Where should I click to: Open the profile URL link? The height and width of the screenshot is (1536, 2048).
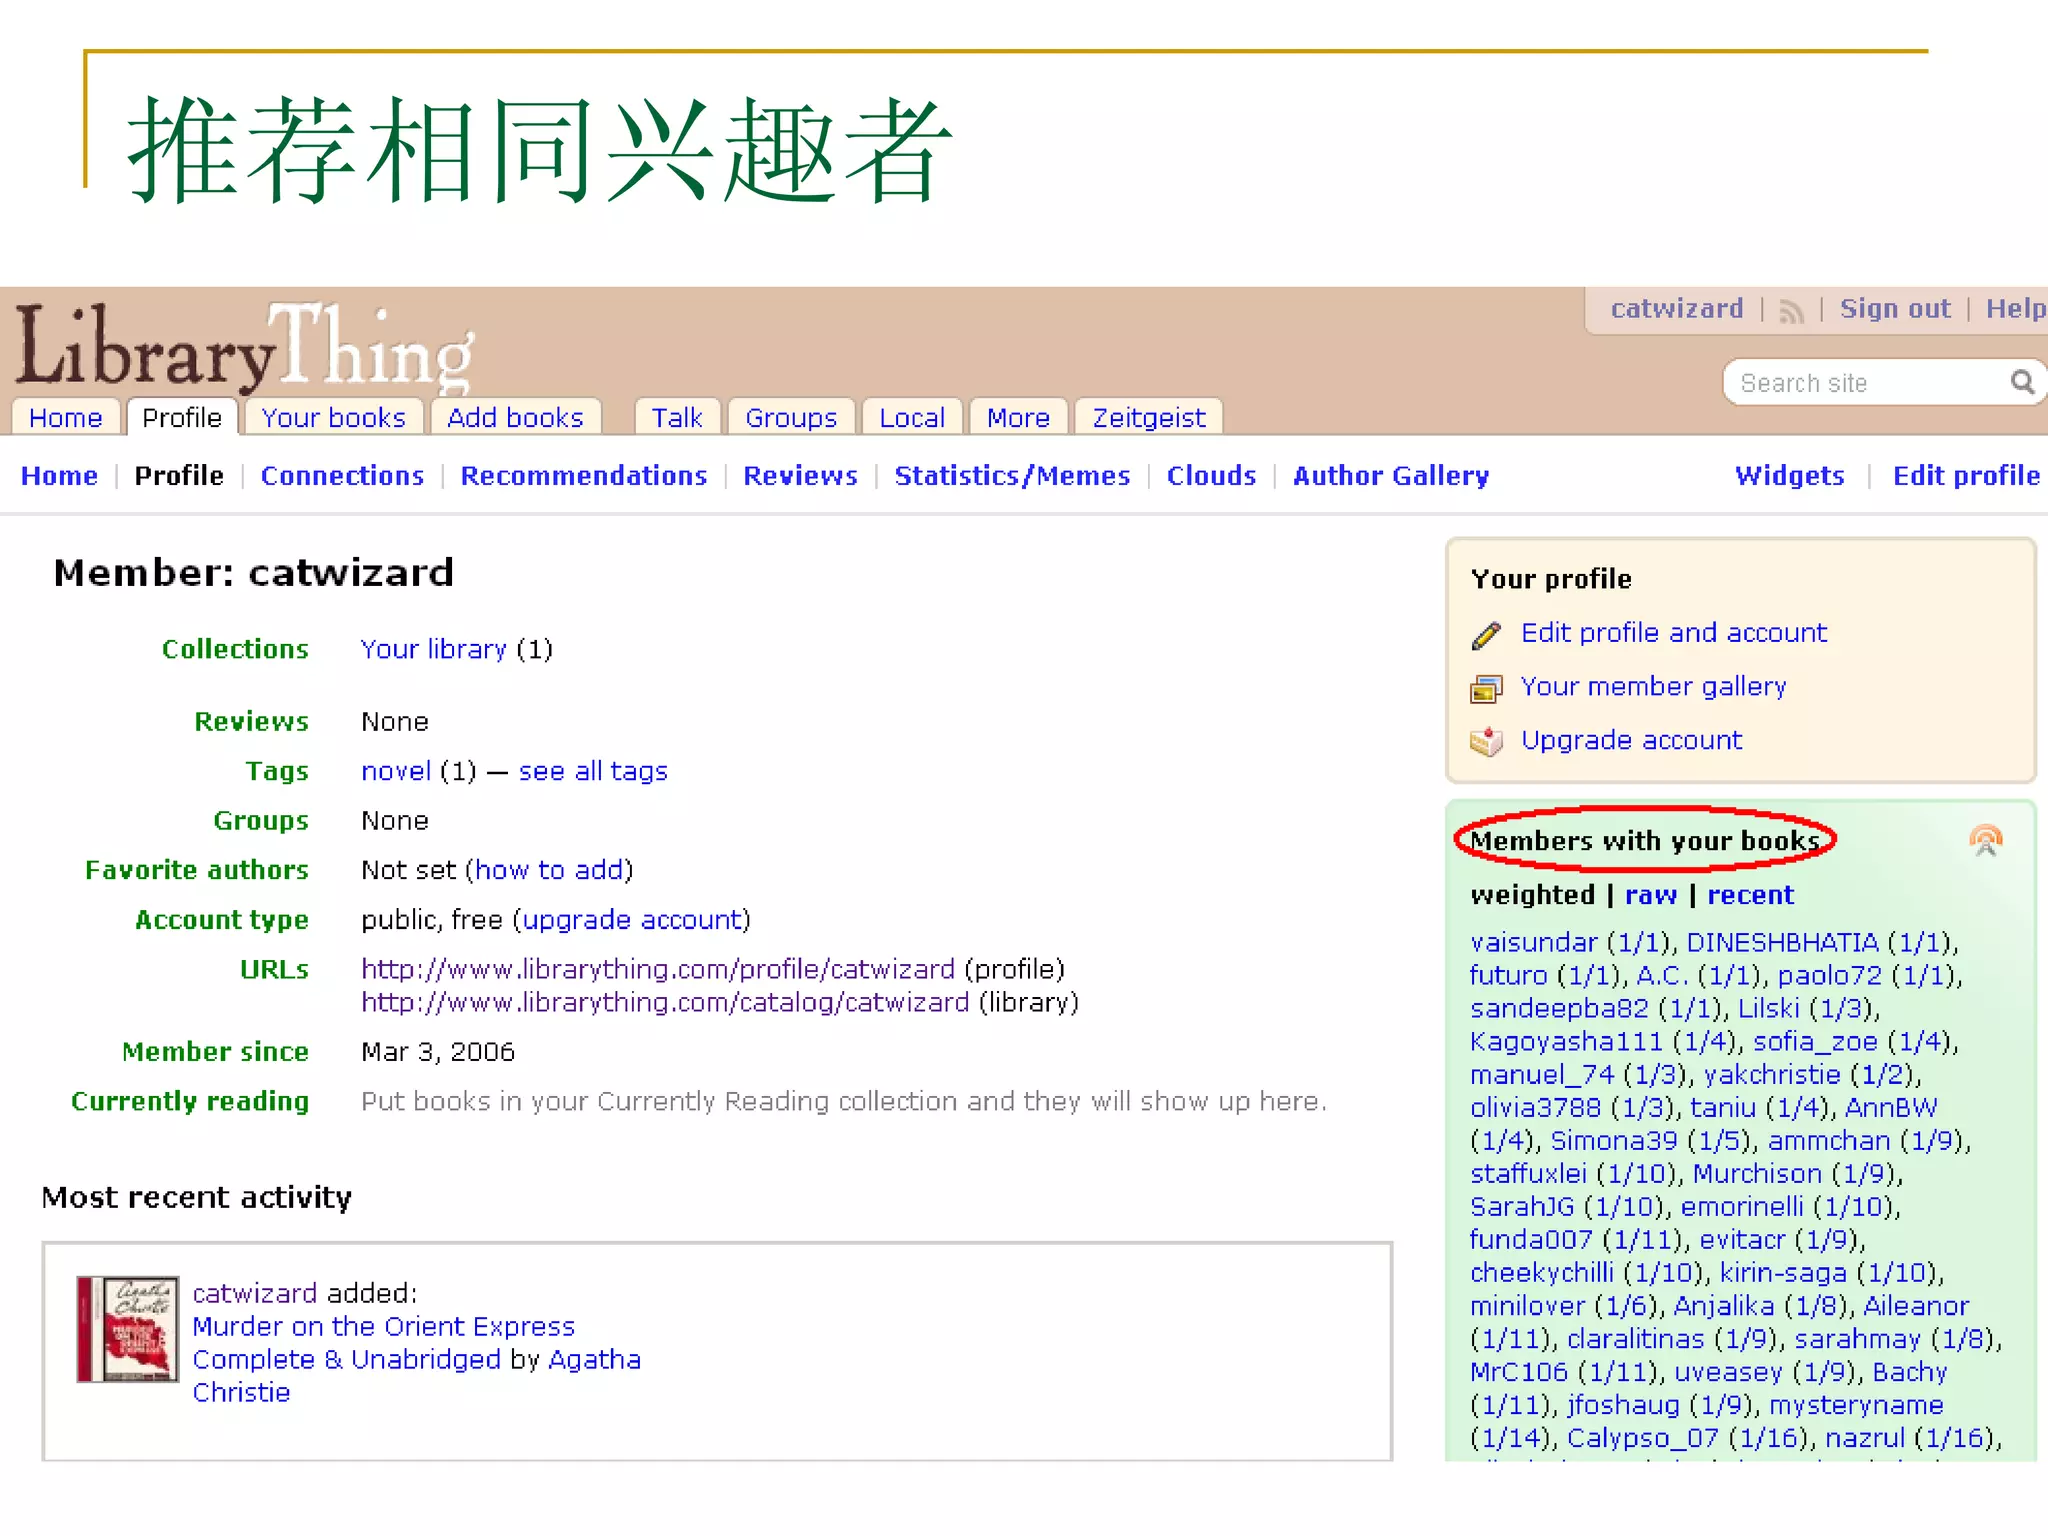pos(658,970)
